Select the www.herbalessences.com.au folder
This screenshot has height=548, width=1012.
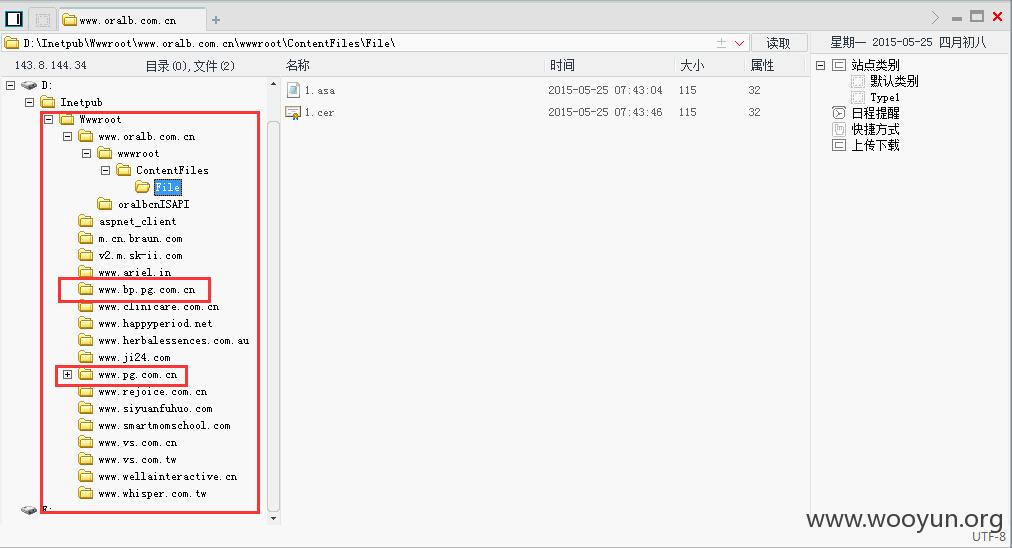(174, 340)
